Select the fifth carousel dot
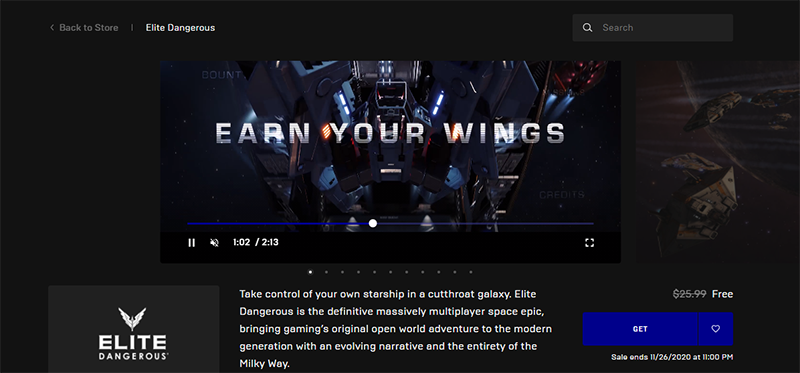The width and height of the screenshot is (800, 373). click(x=374, y=272)
